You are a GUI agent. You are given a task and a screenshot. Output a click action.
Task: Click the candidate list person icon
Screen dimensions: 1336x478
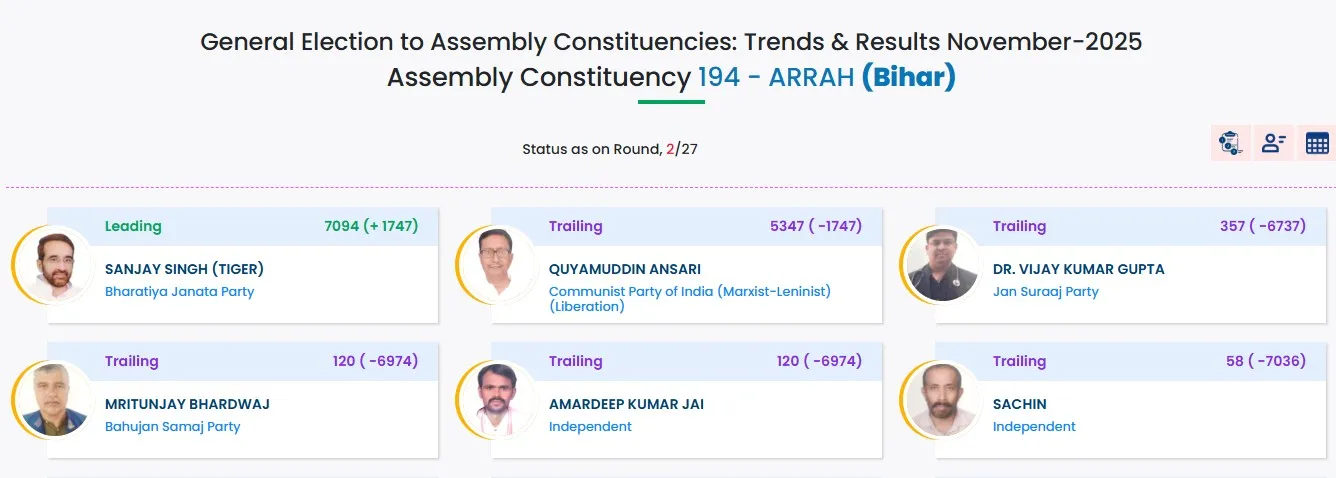pos(1274,143)
